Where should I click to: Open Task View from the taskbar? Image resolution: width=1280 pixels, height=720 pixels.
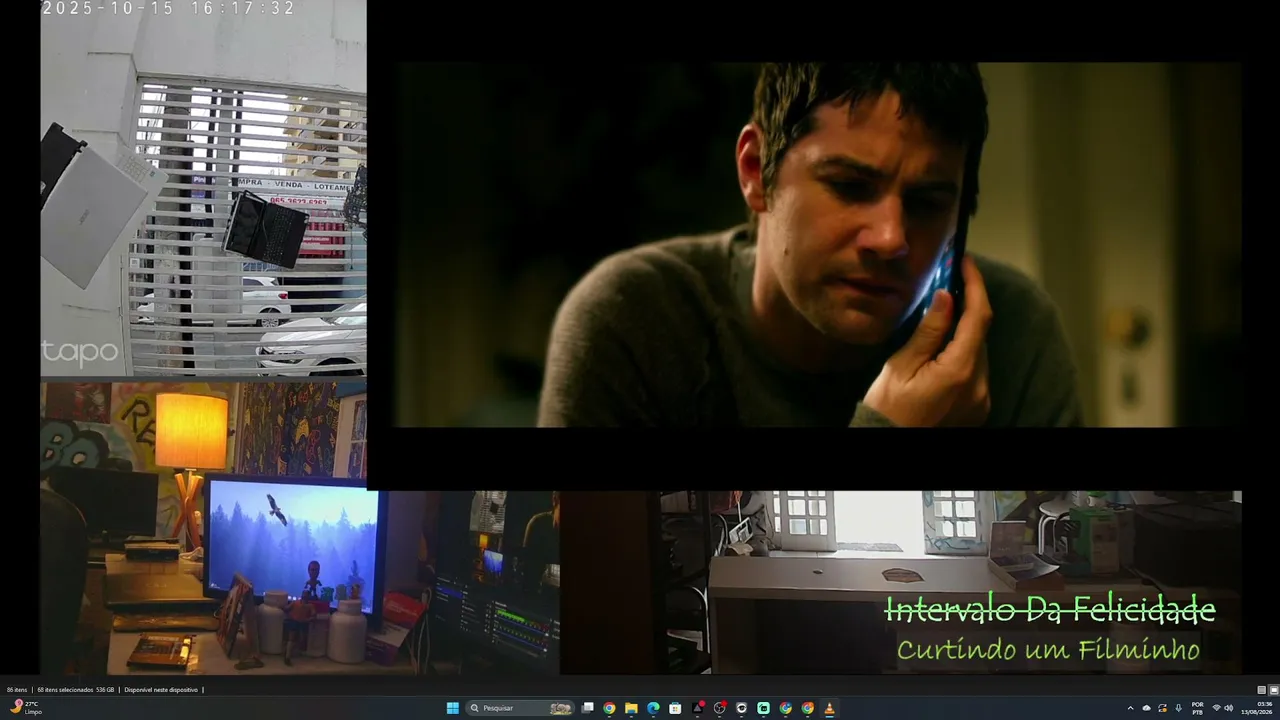pos(588,708)
